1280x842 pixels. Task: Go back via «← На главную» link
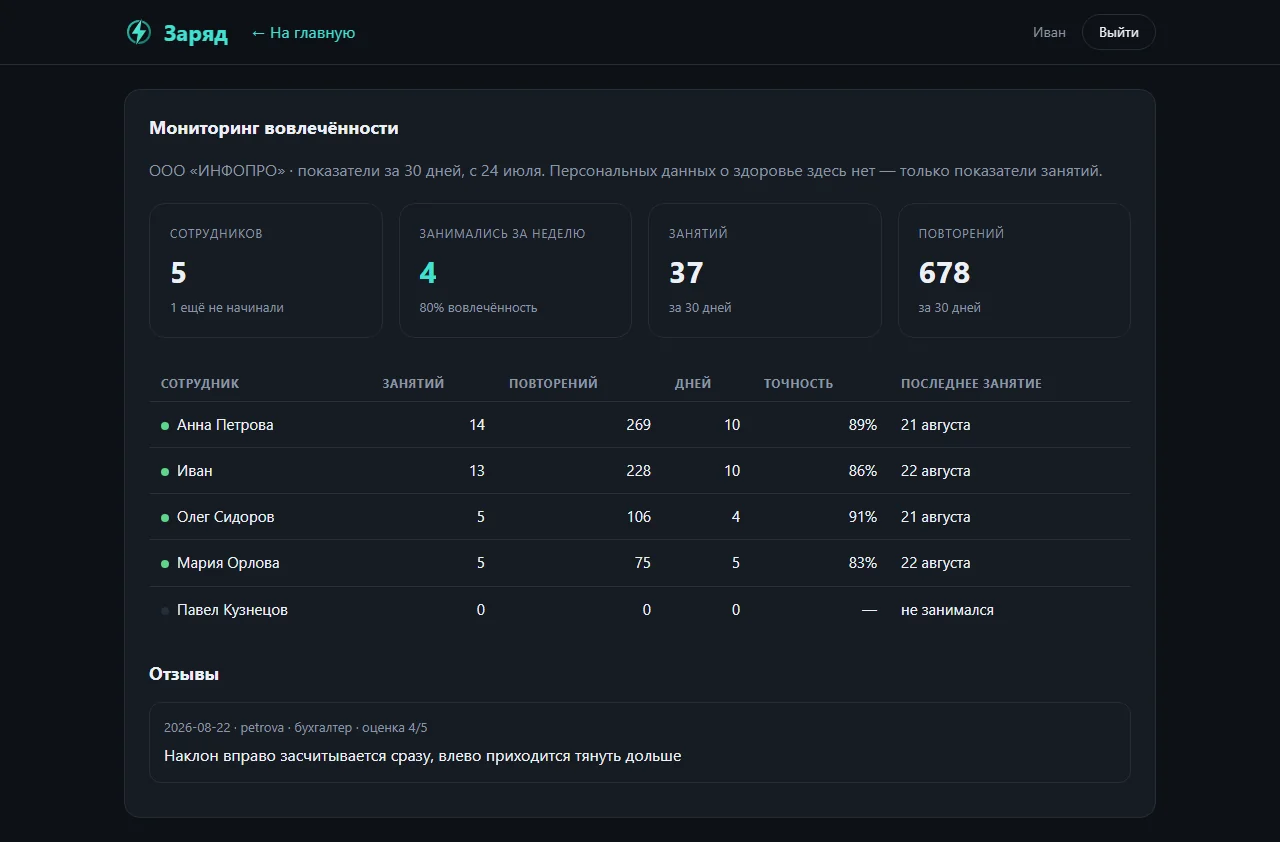(303, 33)
